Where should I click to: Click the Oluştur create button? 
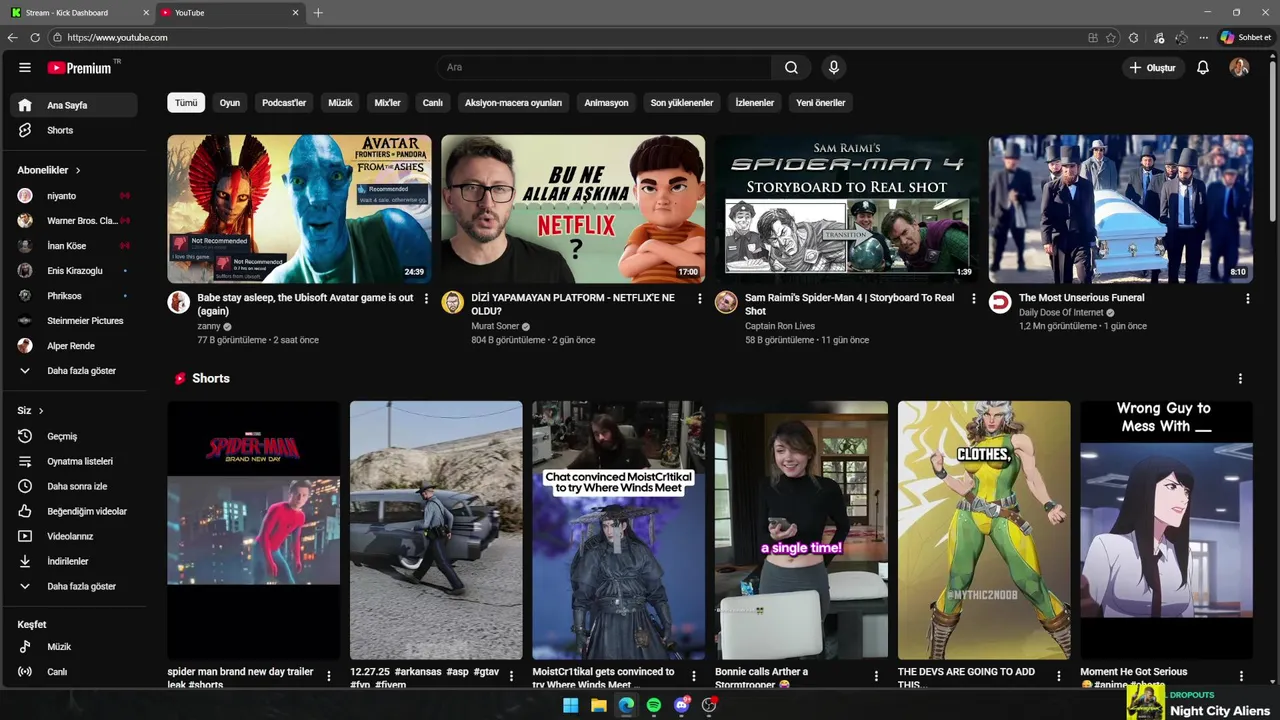click(x=1153, y=67)
